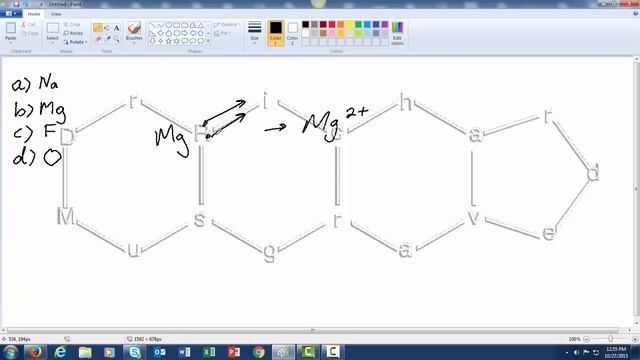Activate Color 1 foreground selector
The image size is (640, 360).
tap(276, 33)
